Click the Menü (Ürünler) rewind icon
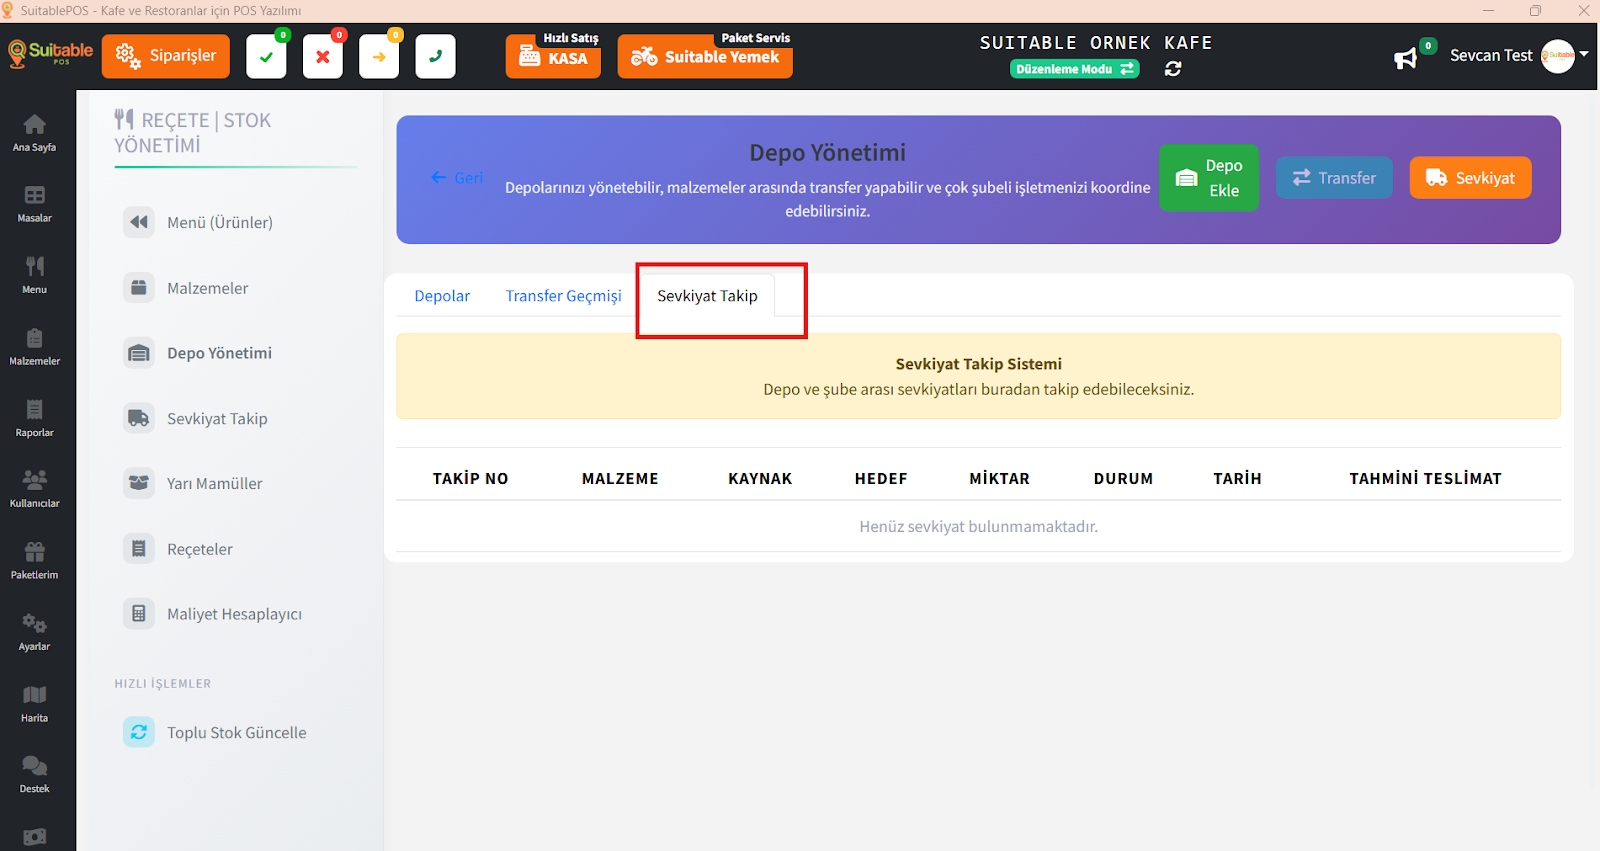 tap(139, 222)
